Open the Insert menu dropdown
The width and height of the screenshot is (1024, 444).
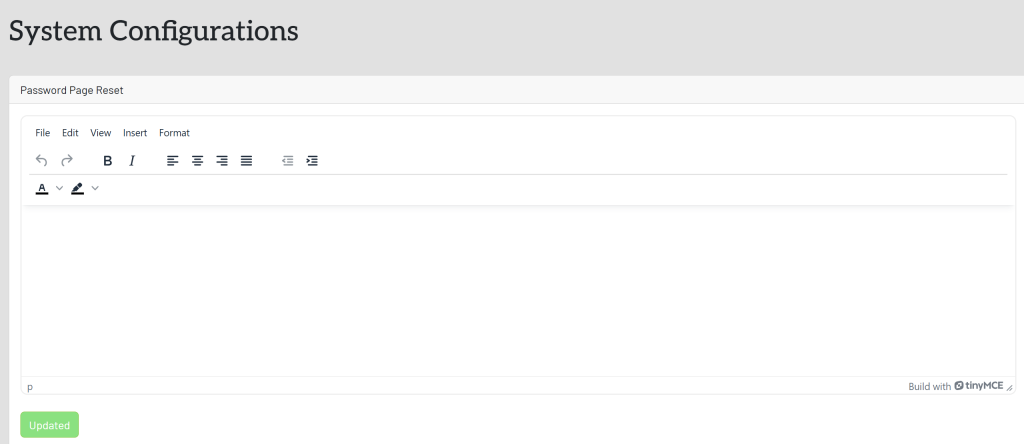[x=135, y=133]
